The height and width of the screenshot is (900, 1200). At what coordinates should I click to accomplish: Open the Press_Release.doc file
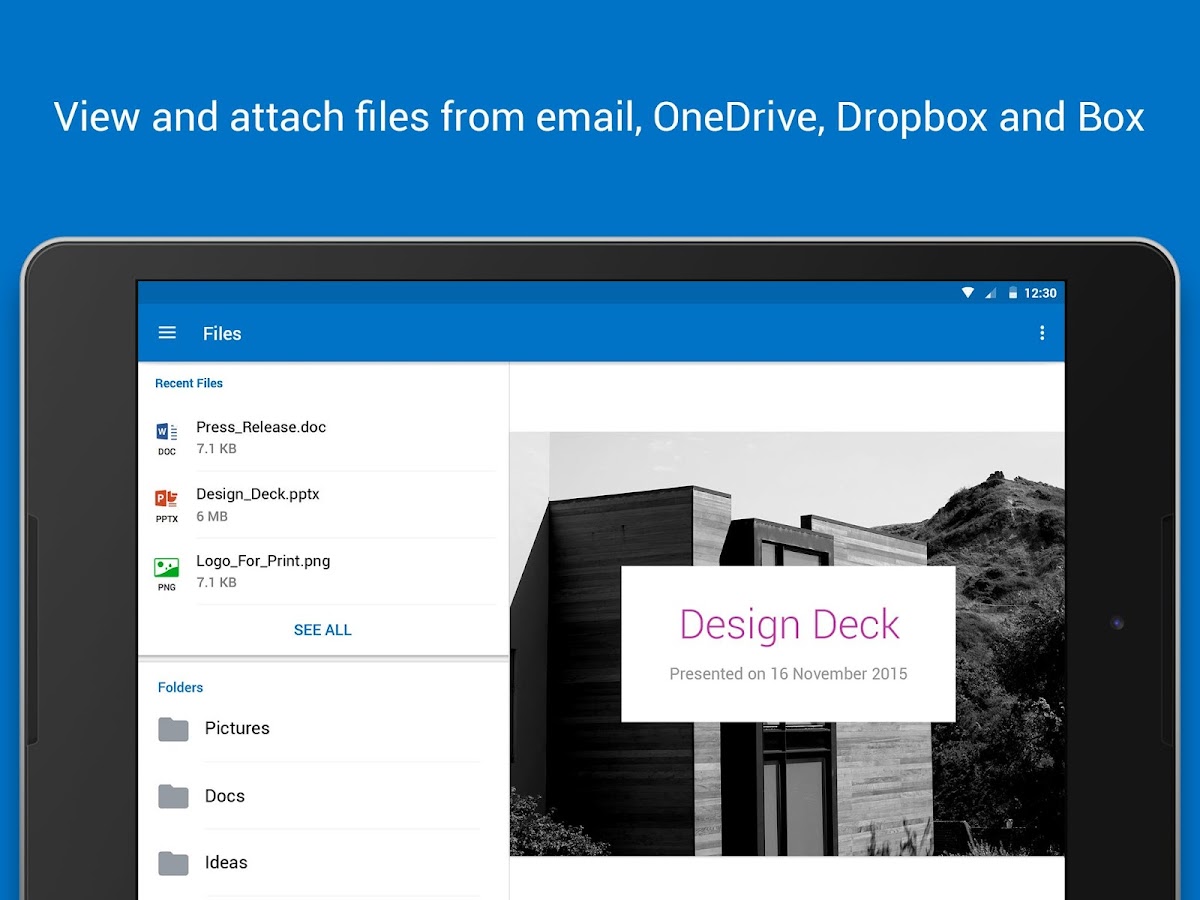pos(261,427)
